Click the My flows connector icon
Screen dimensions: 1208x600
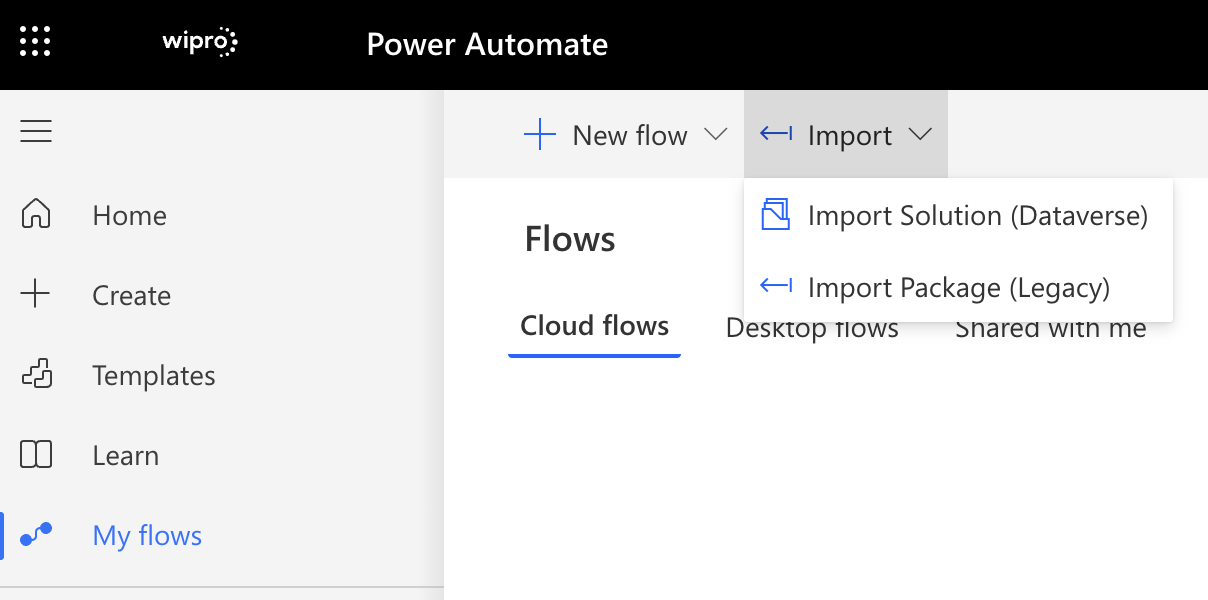36,535
